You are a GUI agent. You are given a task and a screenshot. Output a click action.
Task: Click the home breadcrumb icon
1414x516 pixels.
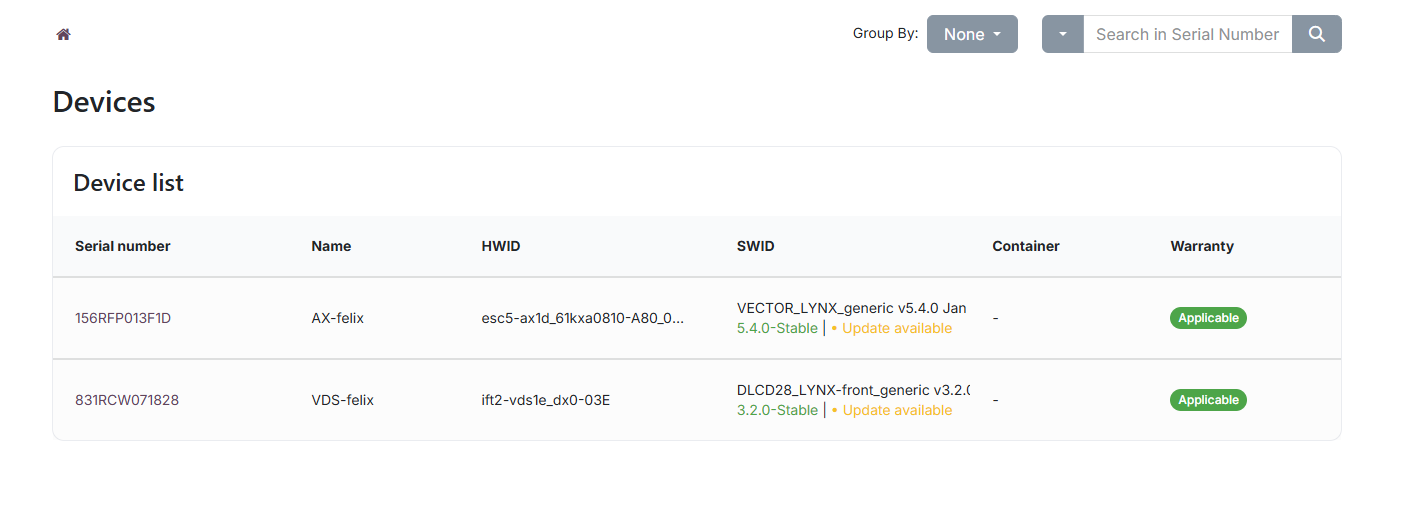coord(63,34)
